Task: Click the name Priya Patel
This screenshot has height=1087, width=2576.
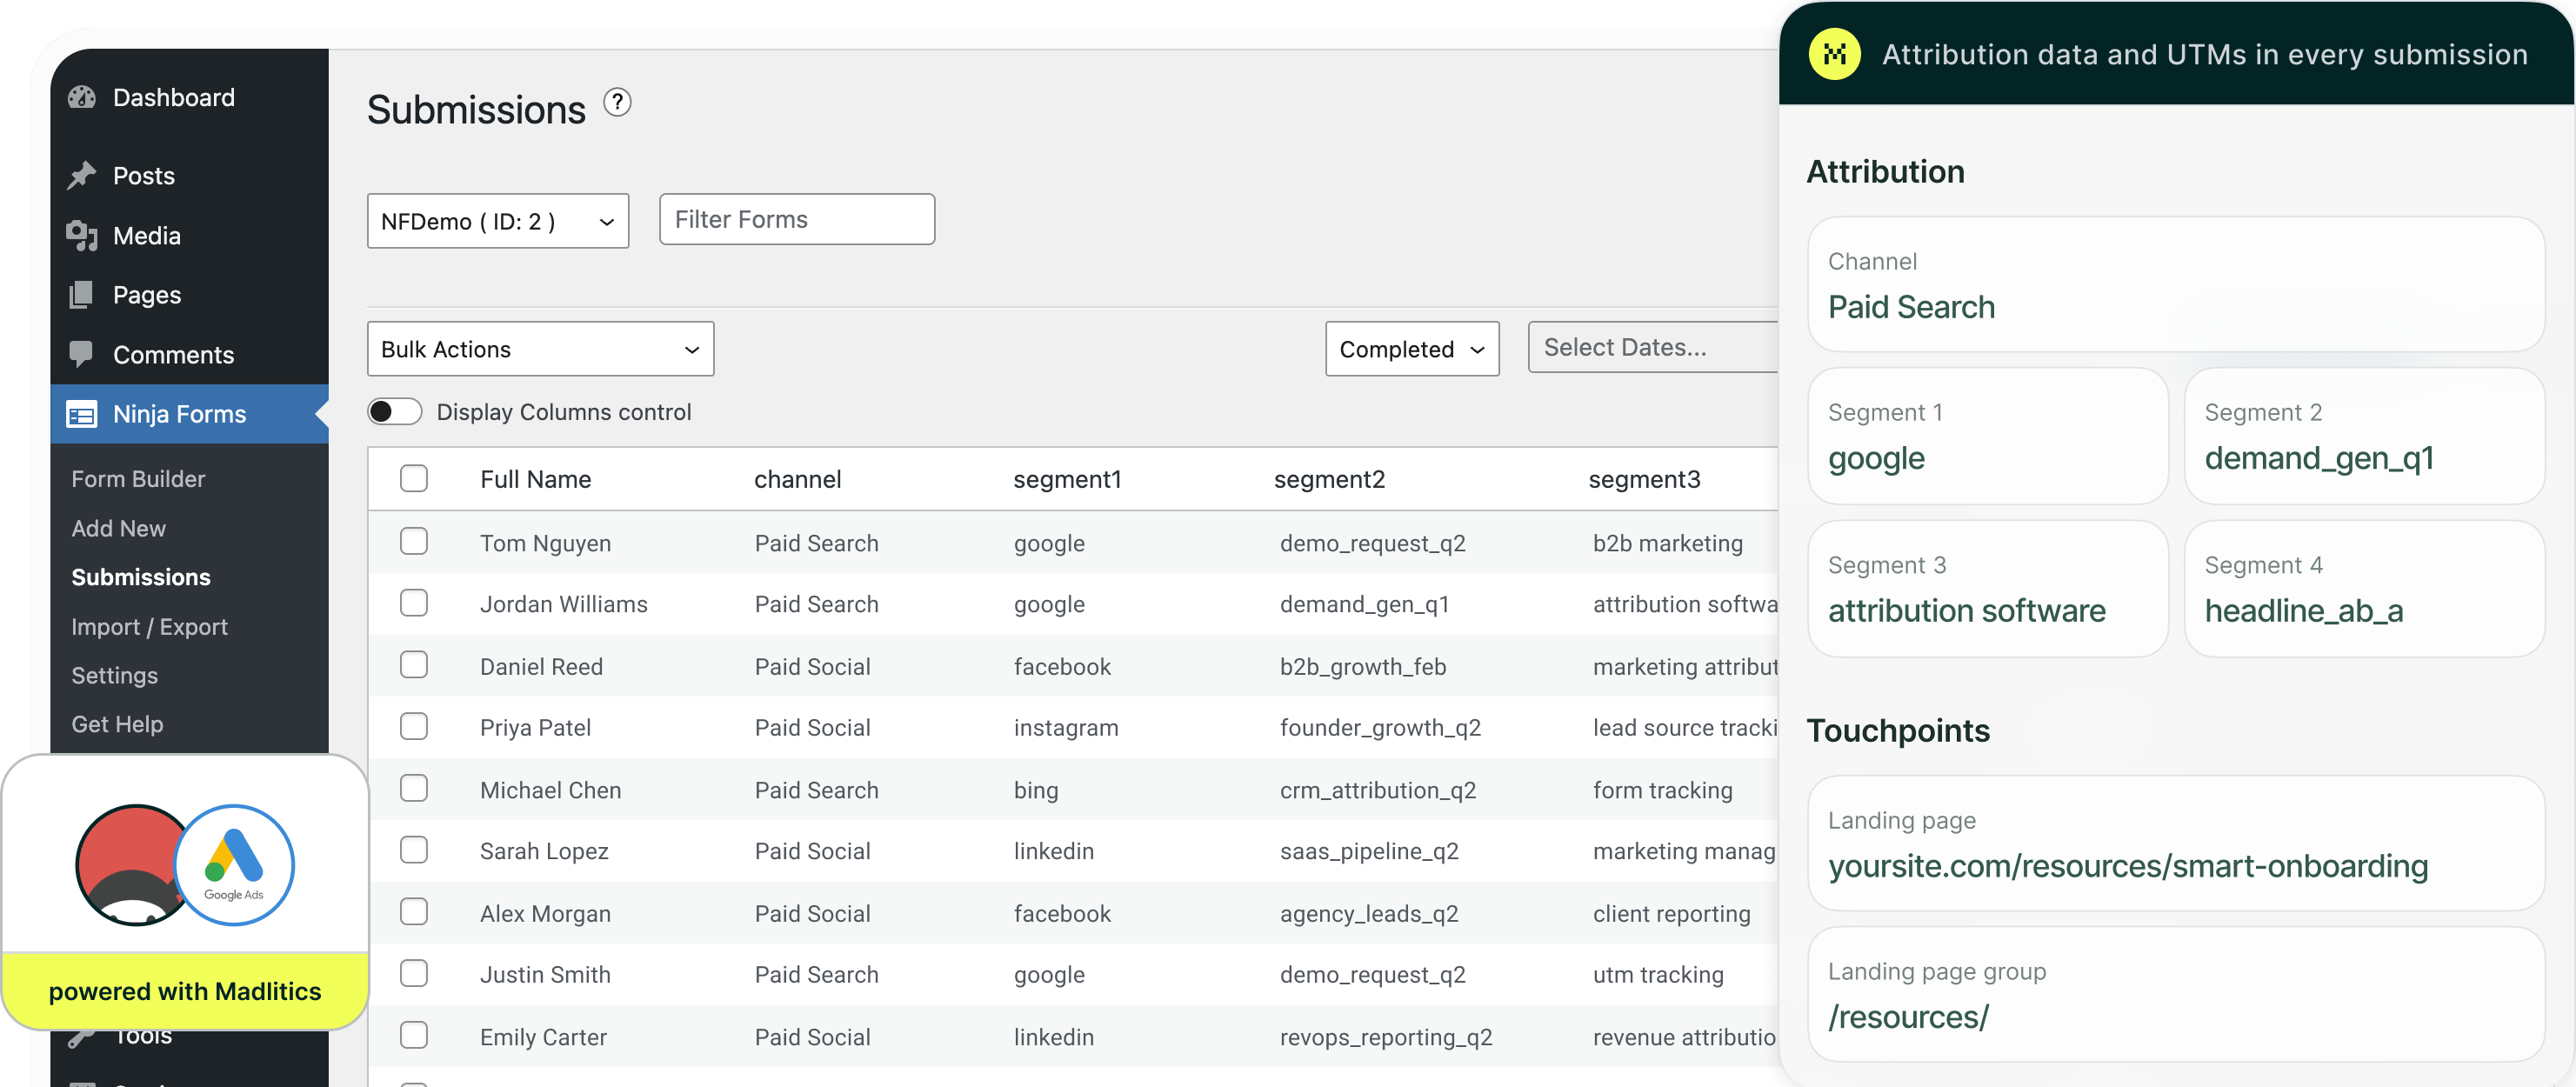Action: tap(535, 727)
